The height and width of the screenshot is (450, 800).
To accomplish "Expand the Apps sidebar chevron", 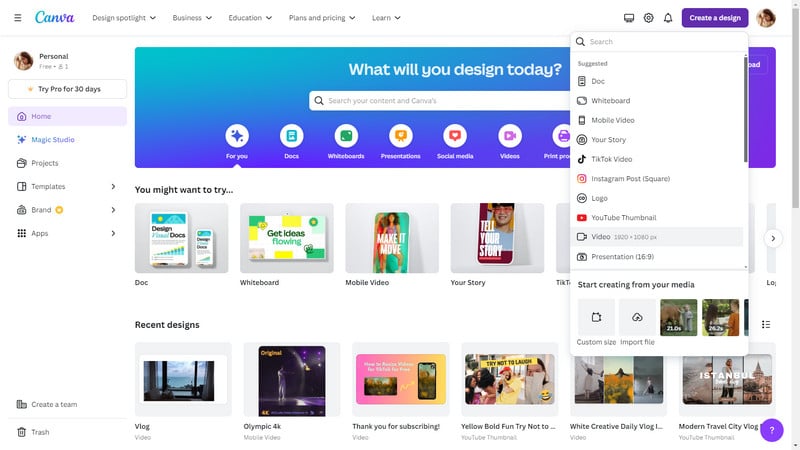I will pos(113,234).
